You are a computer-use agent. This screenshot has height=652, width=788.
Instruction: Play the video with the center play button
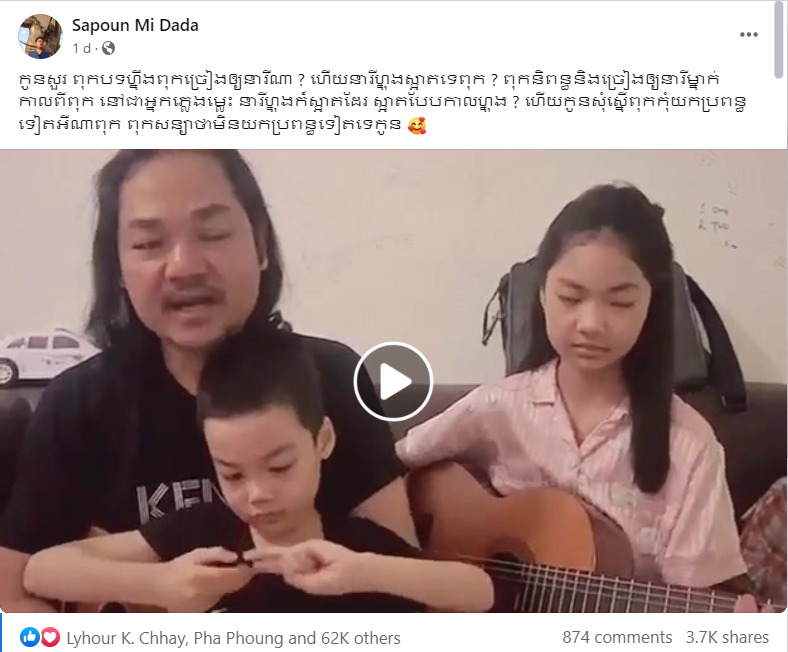393,381
